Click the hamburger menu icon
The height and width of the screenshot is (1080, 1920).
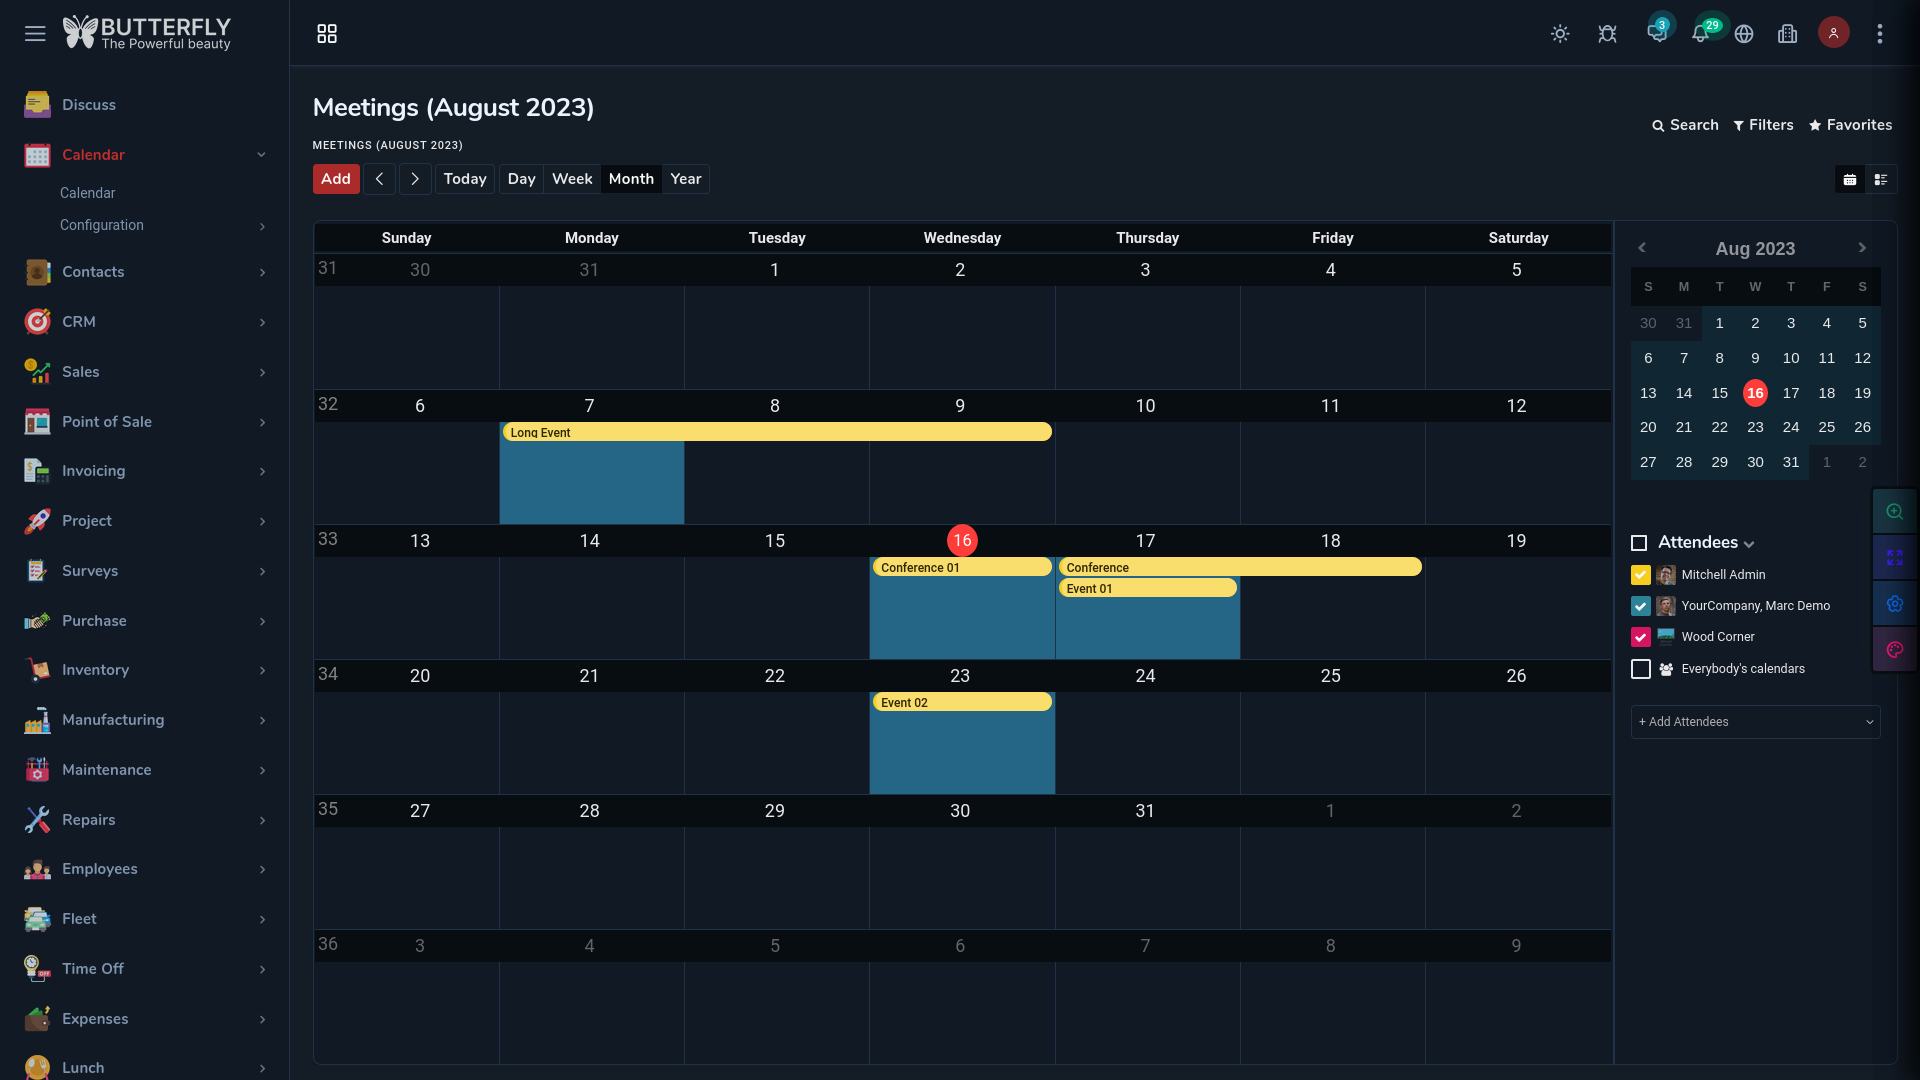coord(35,34)
